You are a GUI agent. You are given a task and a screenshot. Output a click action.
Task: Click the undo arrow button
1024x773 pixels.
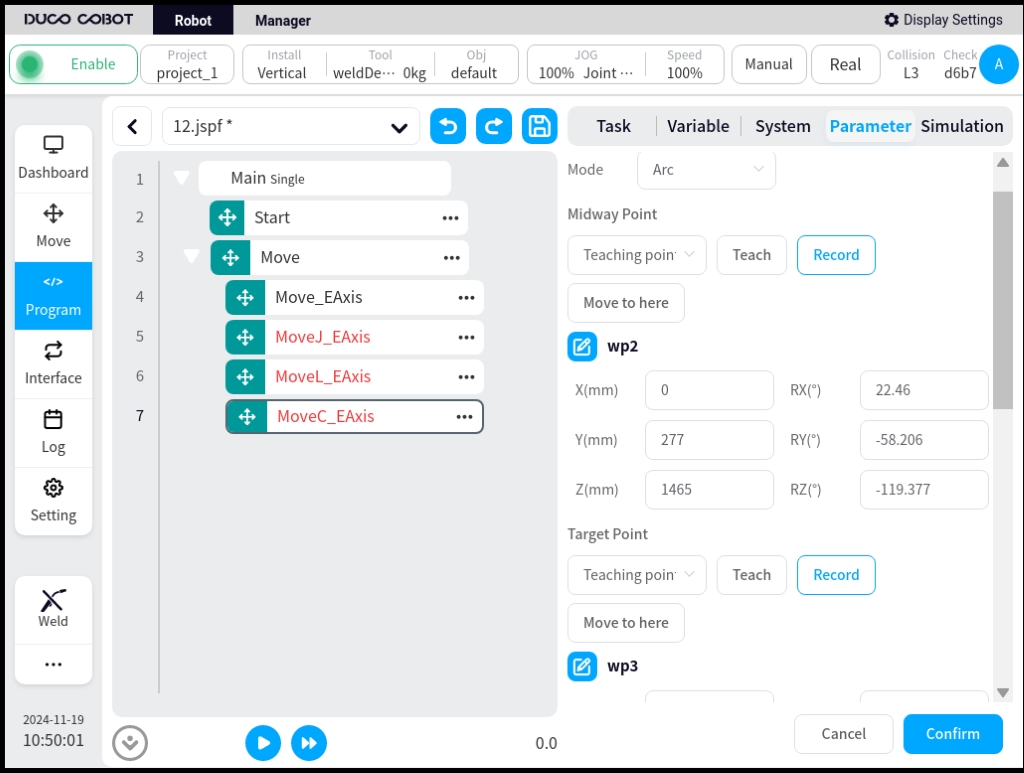[448, 126]
